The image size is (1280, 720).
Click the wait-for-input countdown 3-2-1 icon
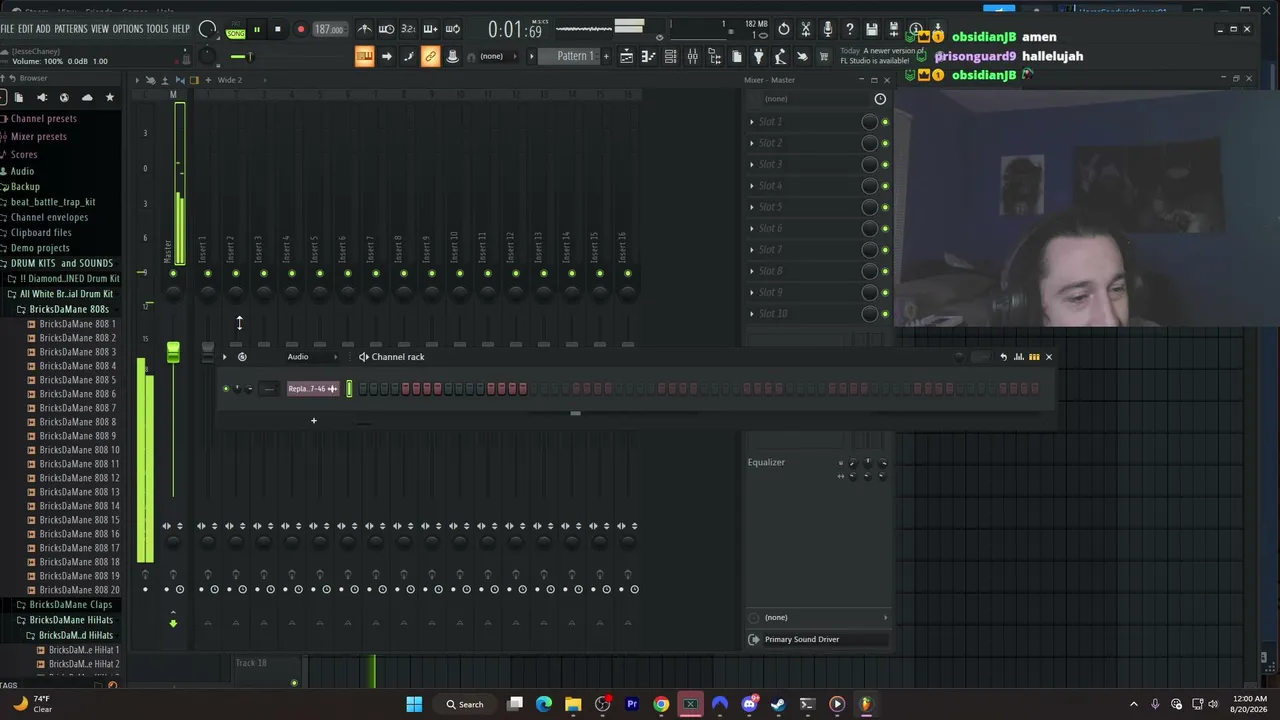[408, 29]
